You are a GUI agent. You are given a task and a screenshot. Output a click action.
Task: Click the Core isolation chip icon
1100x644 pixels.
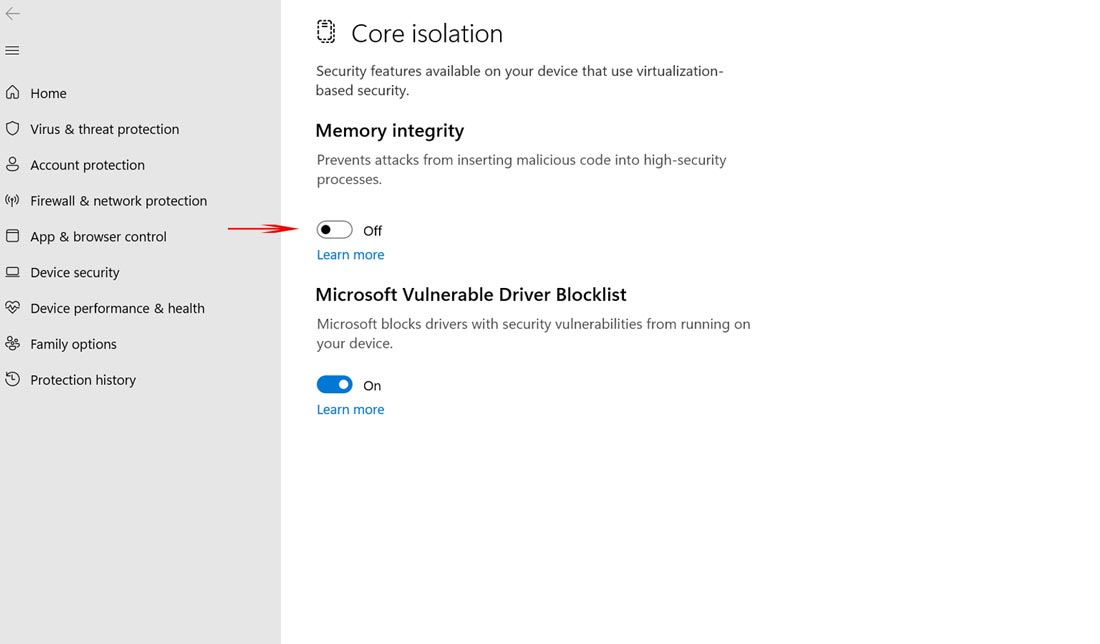tap(326, 32)
